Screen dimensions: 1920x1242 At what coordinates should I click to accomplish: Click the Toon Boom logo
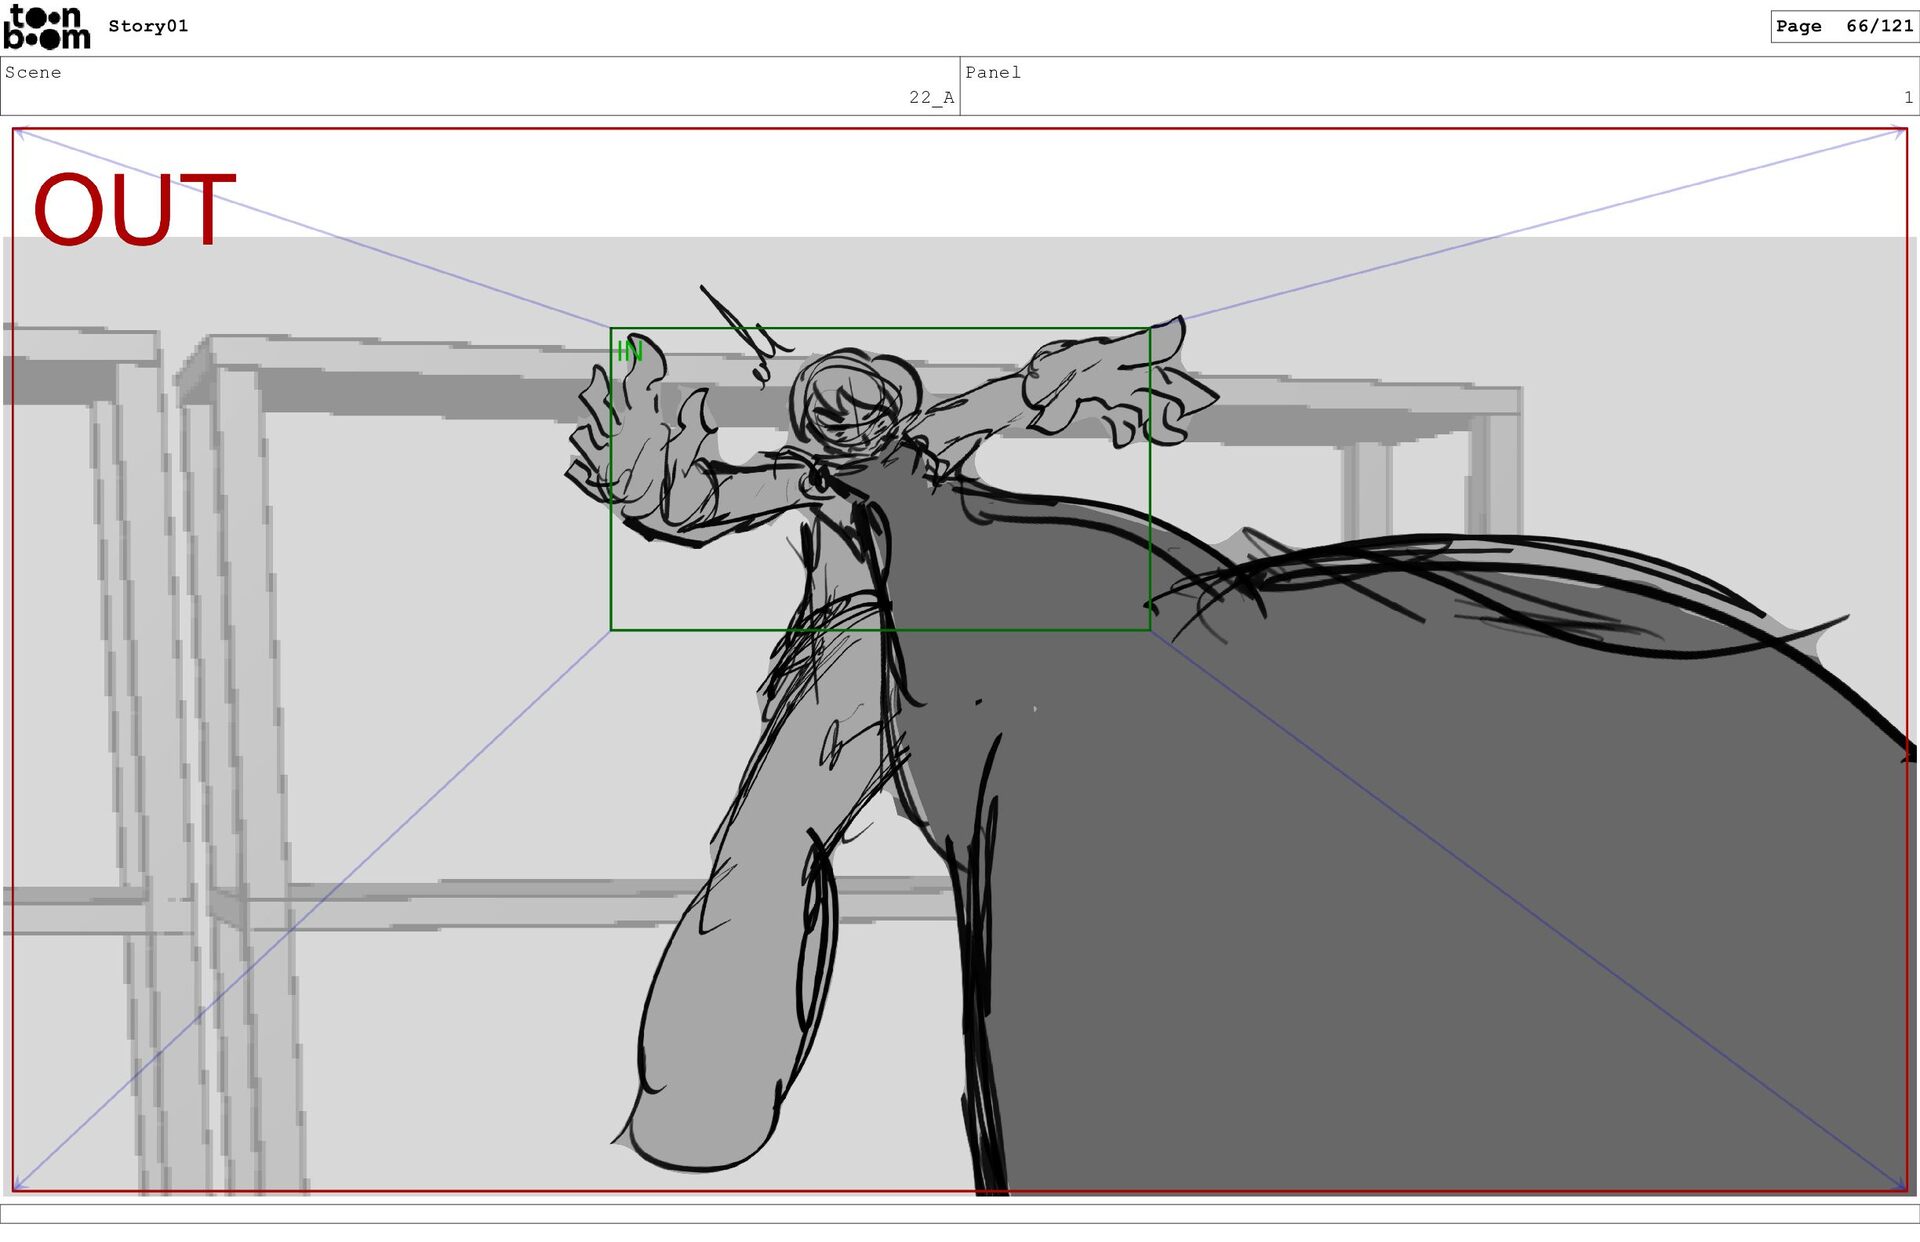pos(47,27)
